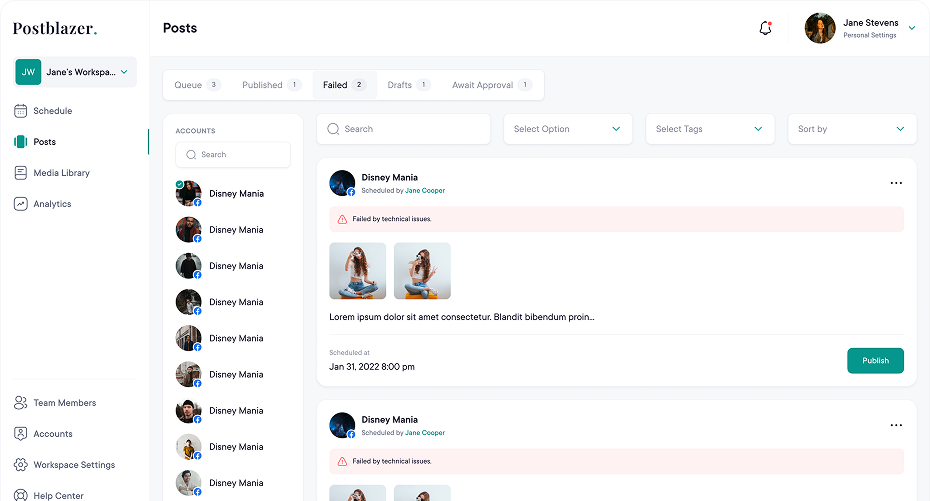
Task: Click the Publish button on first post
Action: click(875, 360)
